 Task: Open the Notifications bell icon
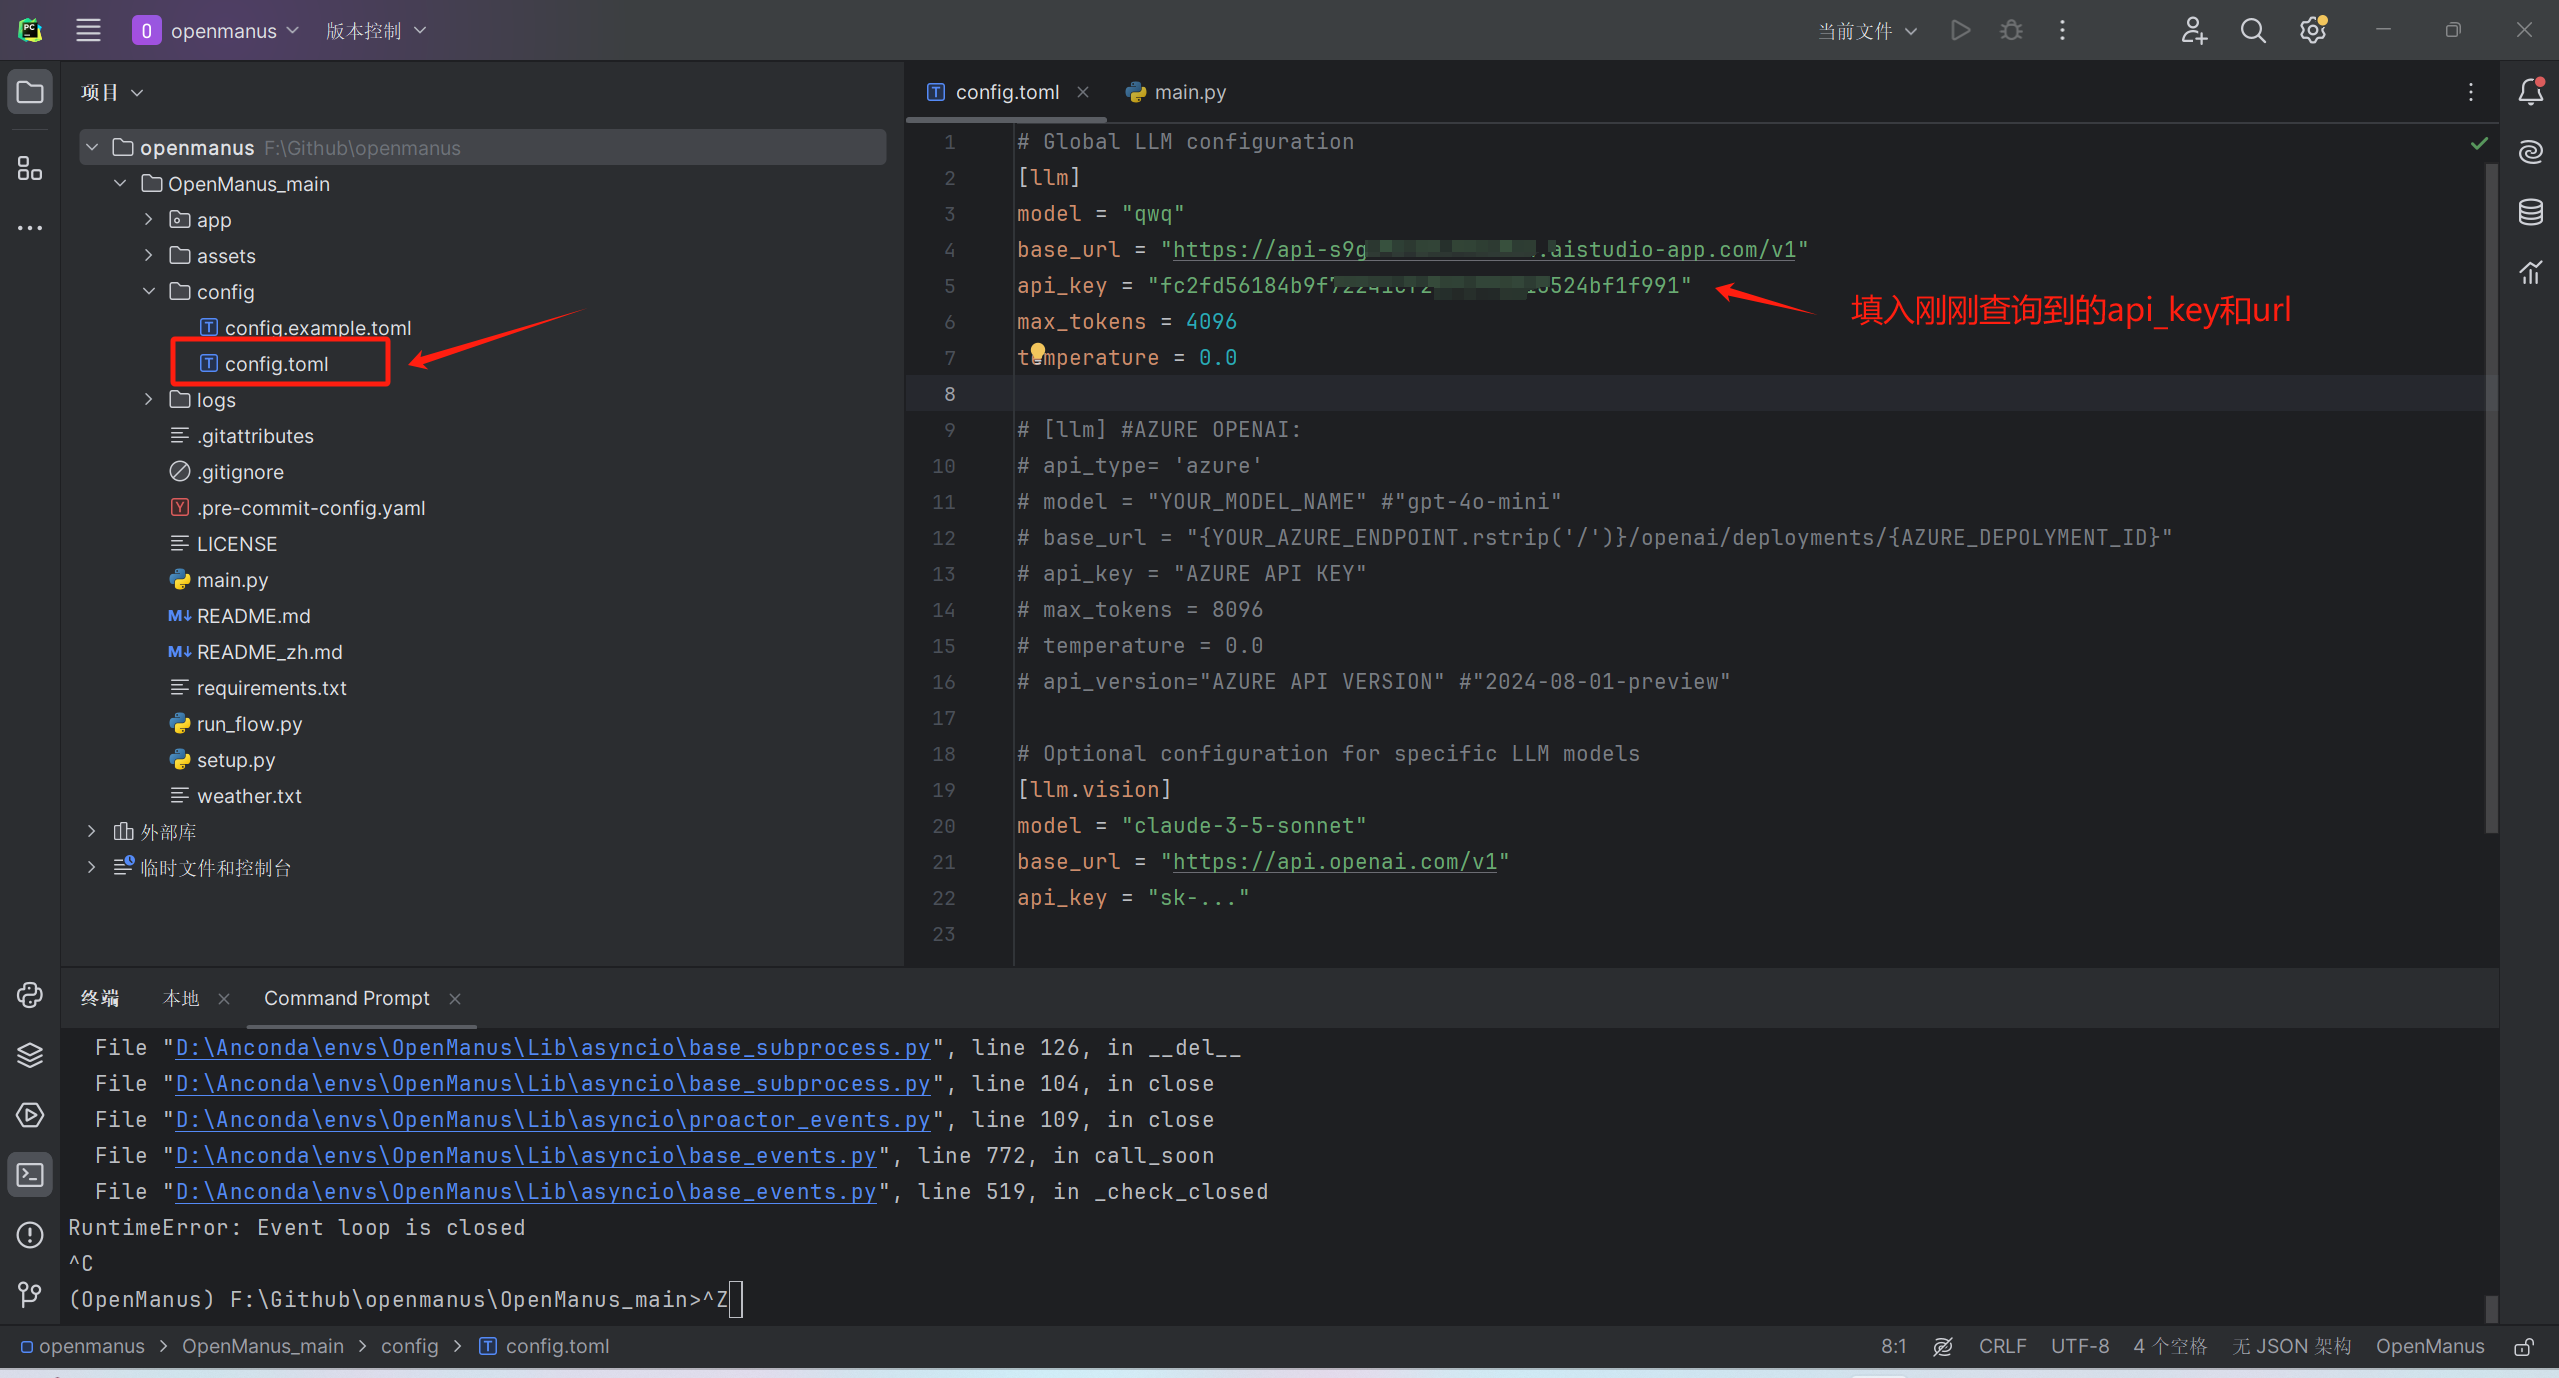click(2530, 92)
